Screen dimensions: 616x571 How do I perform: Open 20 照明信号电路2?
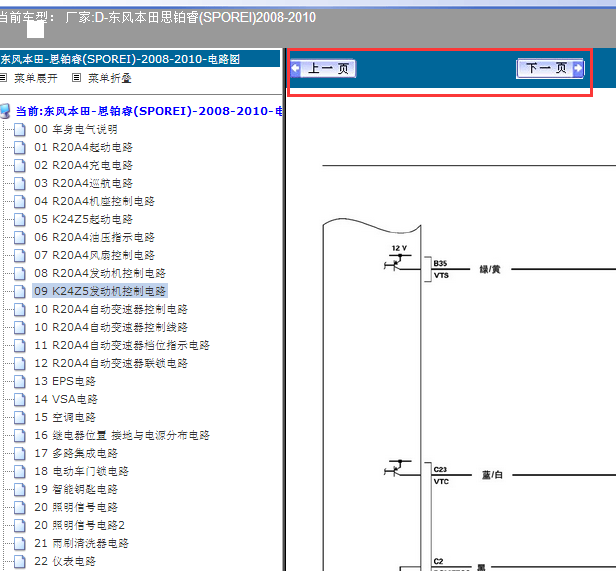click(79, 525)
